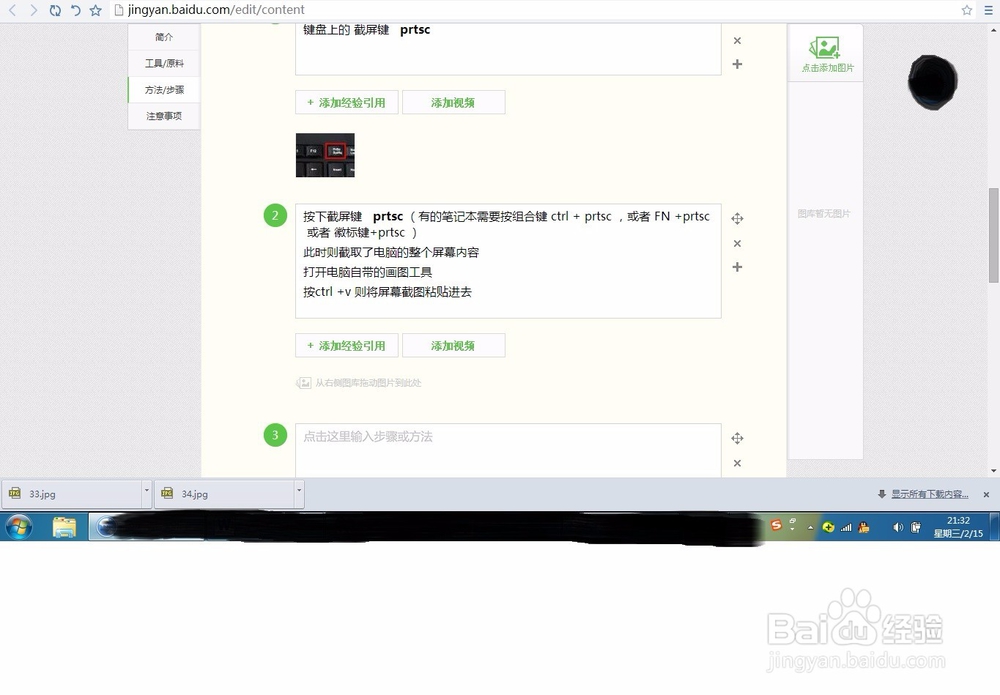Click the volume speaker icon in the tray
This screenshot has height=695, width=1000.
click(898, 527)
